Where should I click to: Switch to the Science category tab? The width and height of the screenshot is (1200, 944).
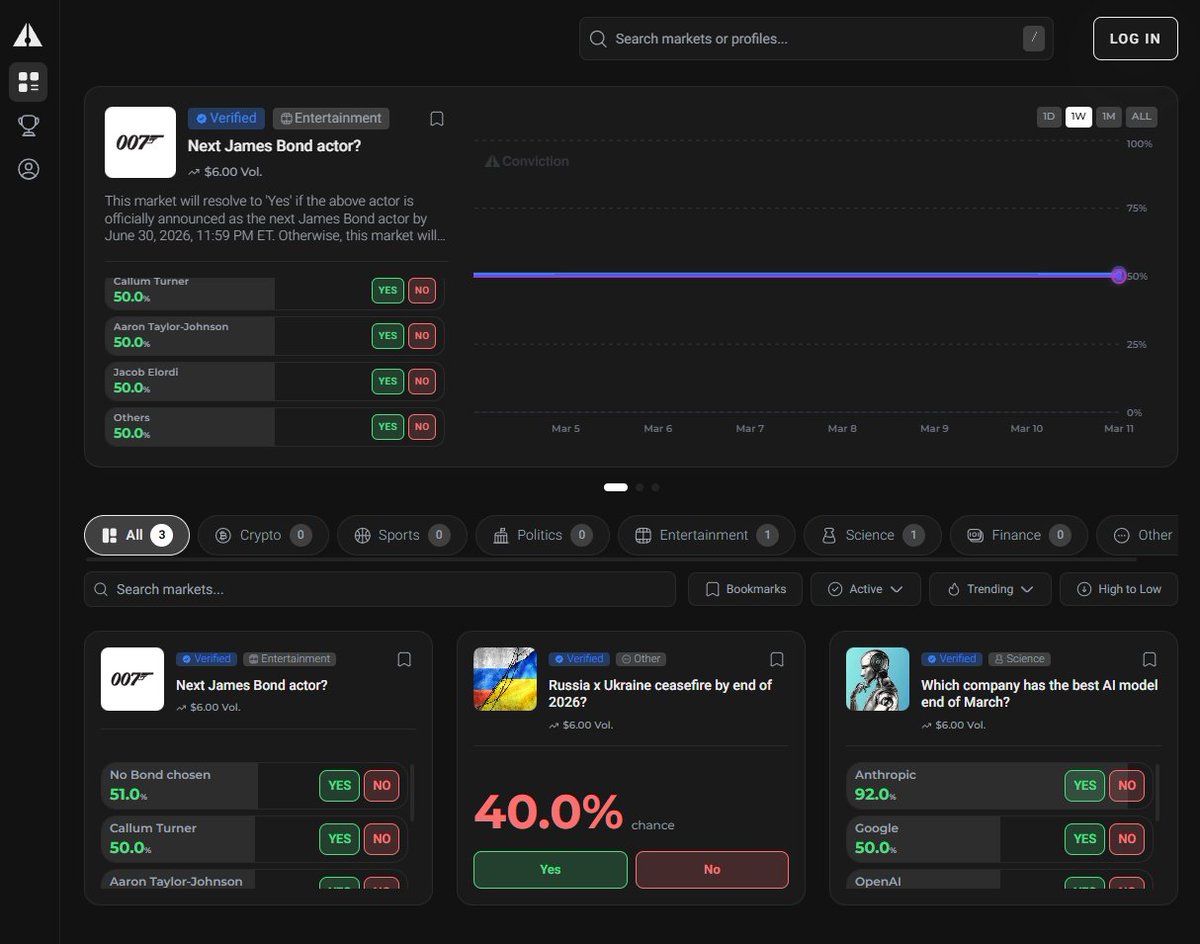pos(871,535)
